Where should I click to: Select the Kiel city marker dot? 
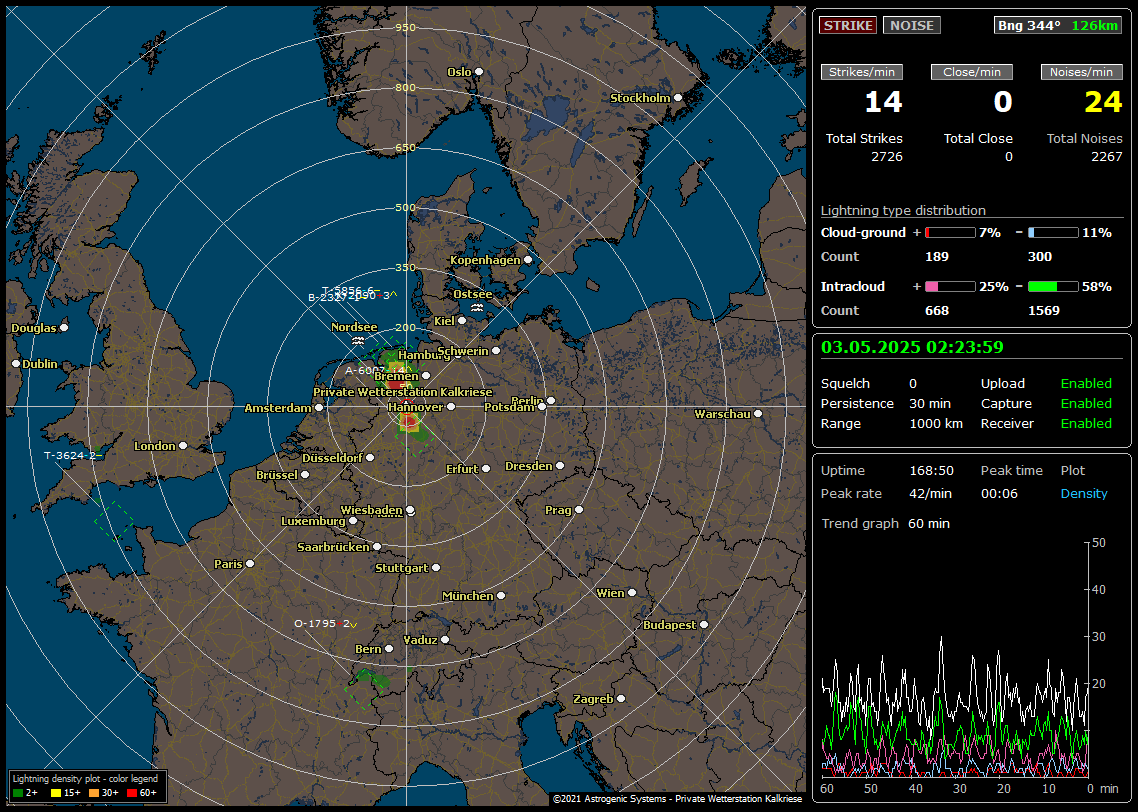[x=462, y=321]
